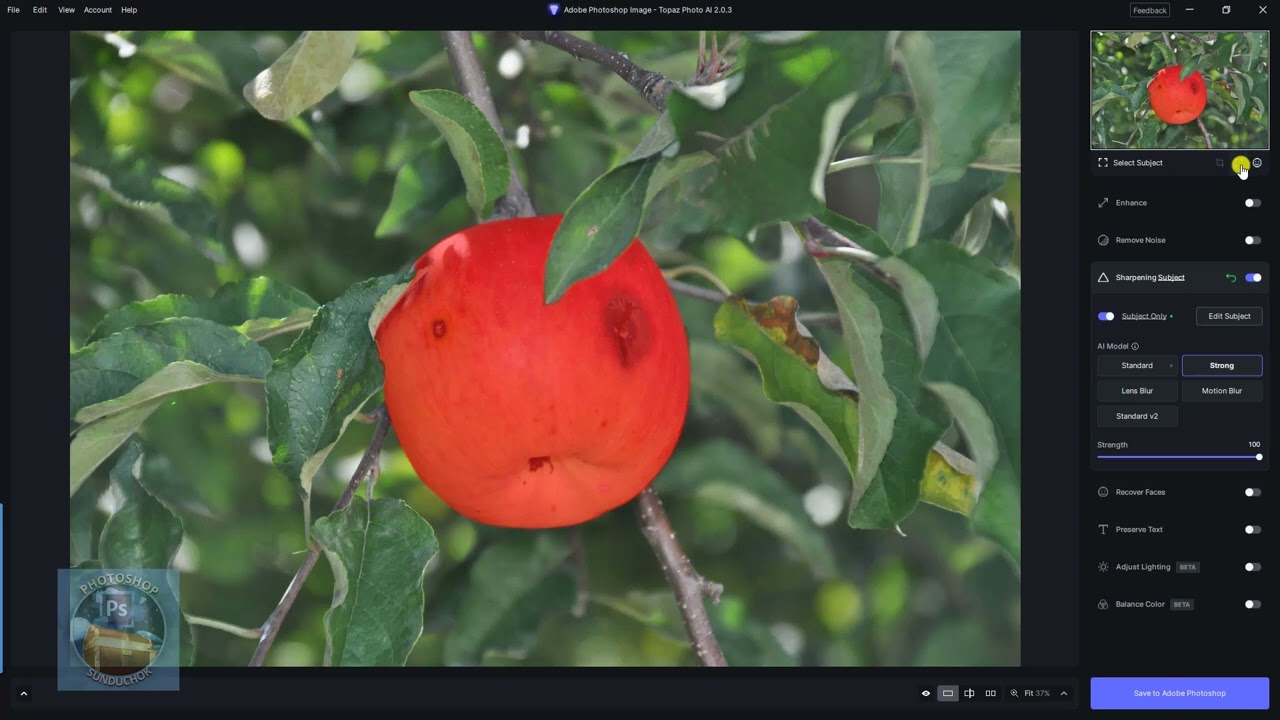Click the Recover Faces smiley icon
The image size is (1280, 720).
(1103, 492)
